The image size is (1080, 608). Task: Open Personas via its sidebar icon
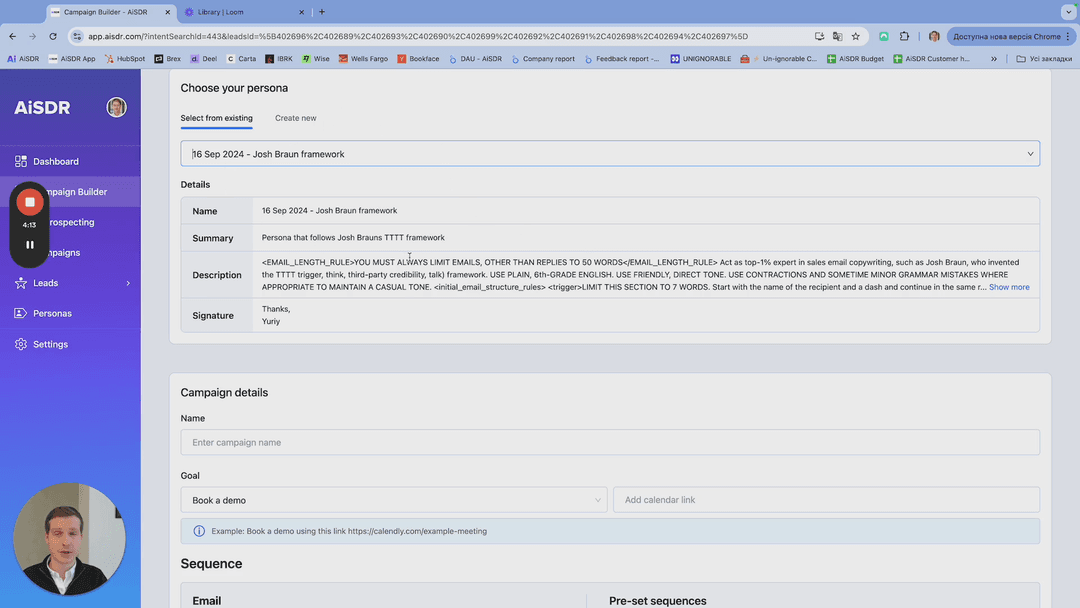click(21, 313)
